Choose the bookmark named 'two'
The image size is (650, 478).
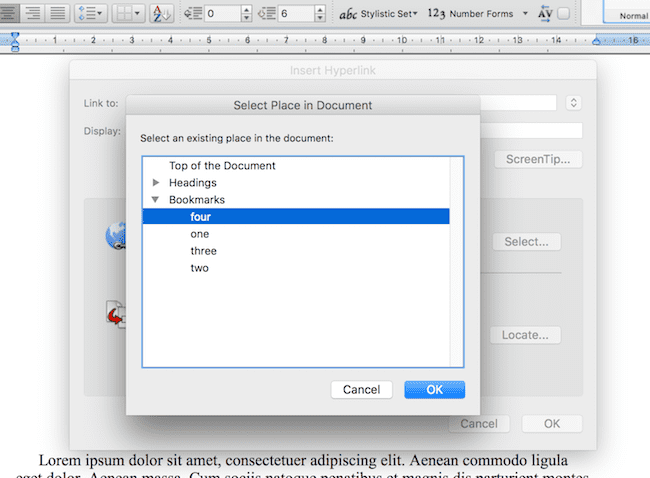(199, 268)
